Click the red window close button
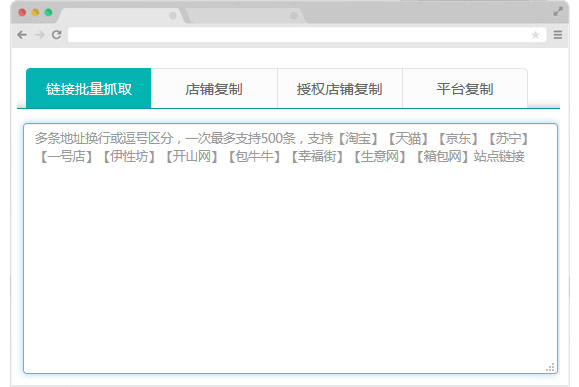This screenshot has height=387, width=579. pyautogui.click(x=22, y=13)
